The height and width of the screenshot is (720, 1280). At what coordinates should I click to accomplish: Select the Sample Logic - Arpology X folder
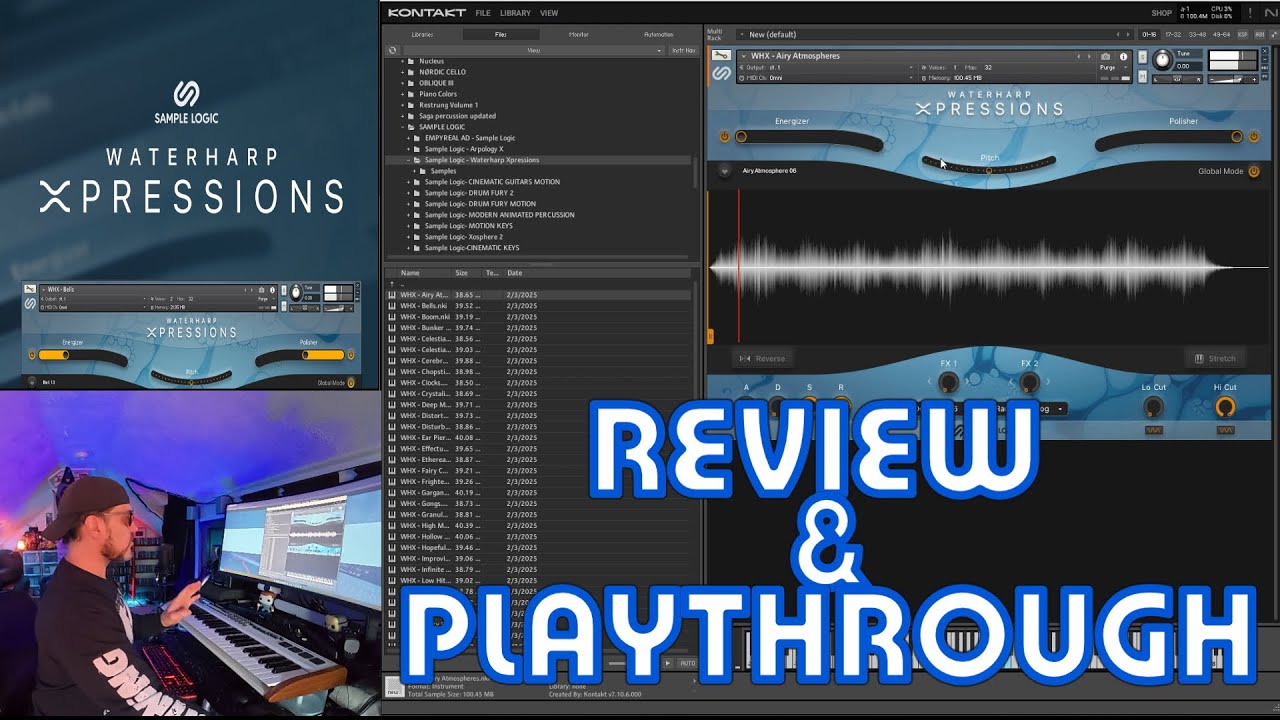pyautogui.click(x=464, y=149)
